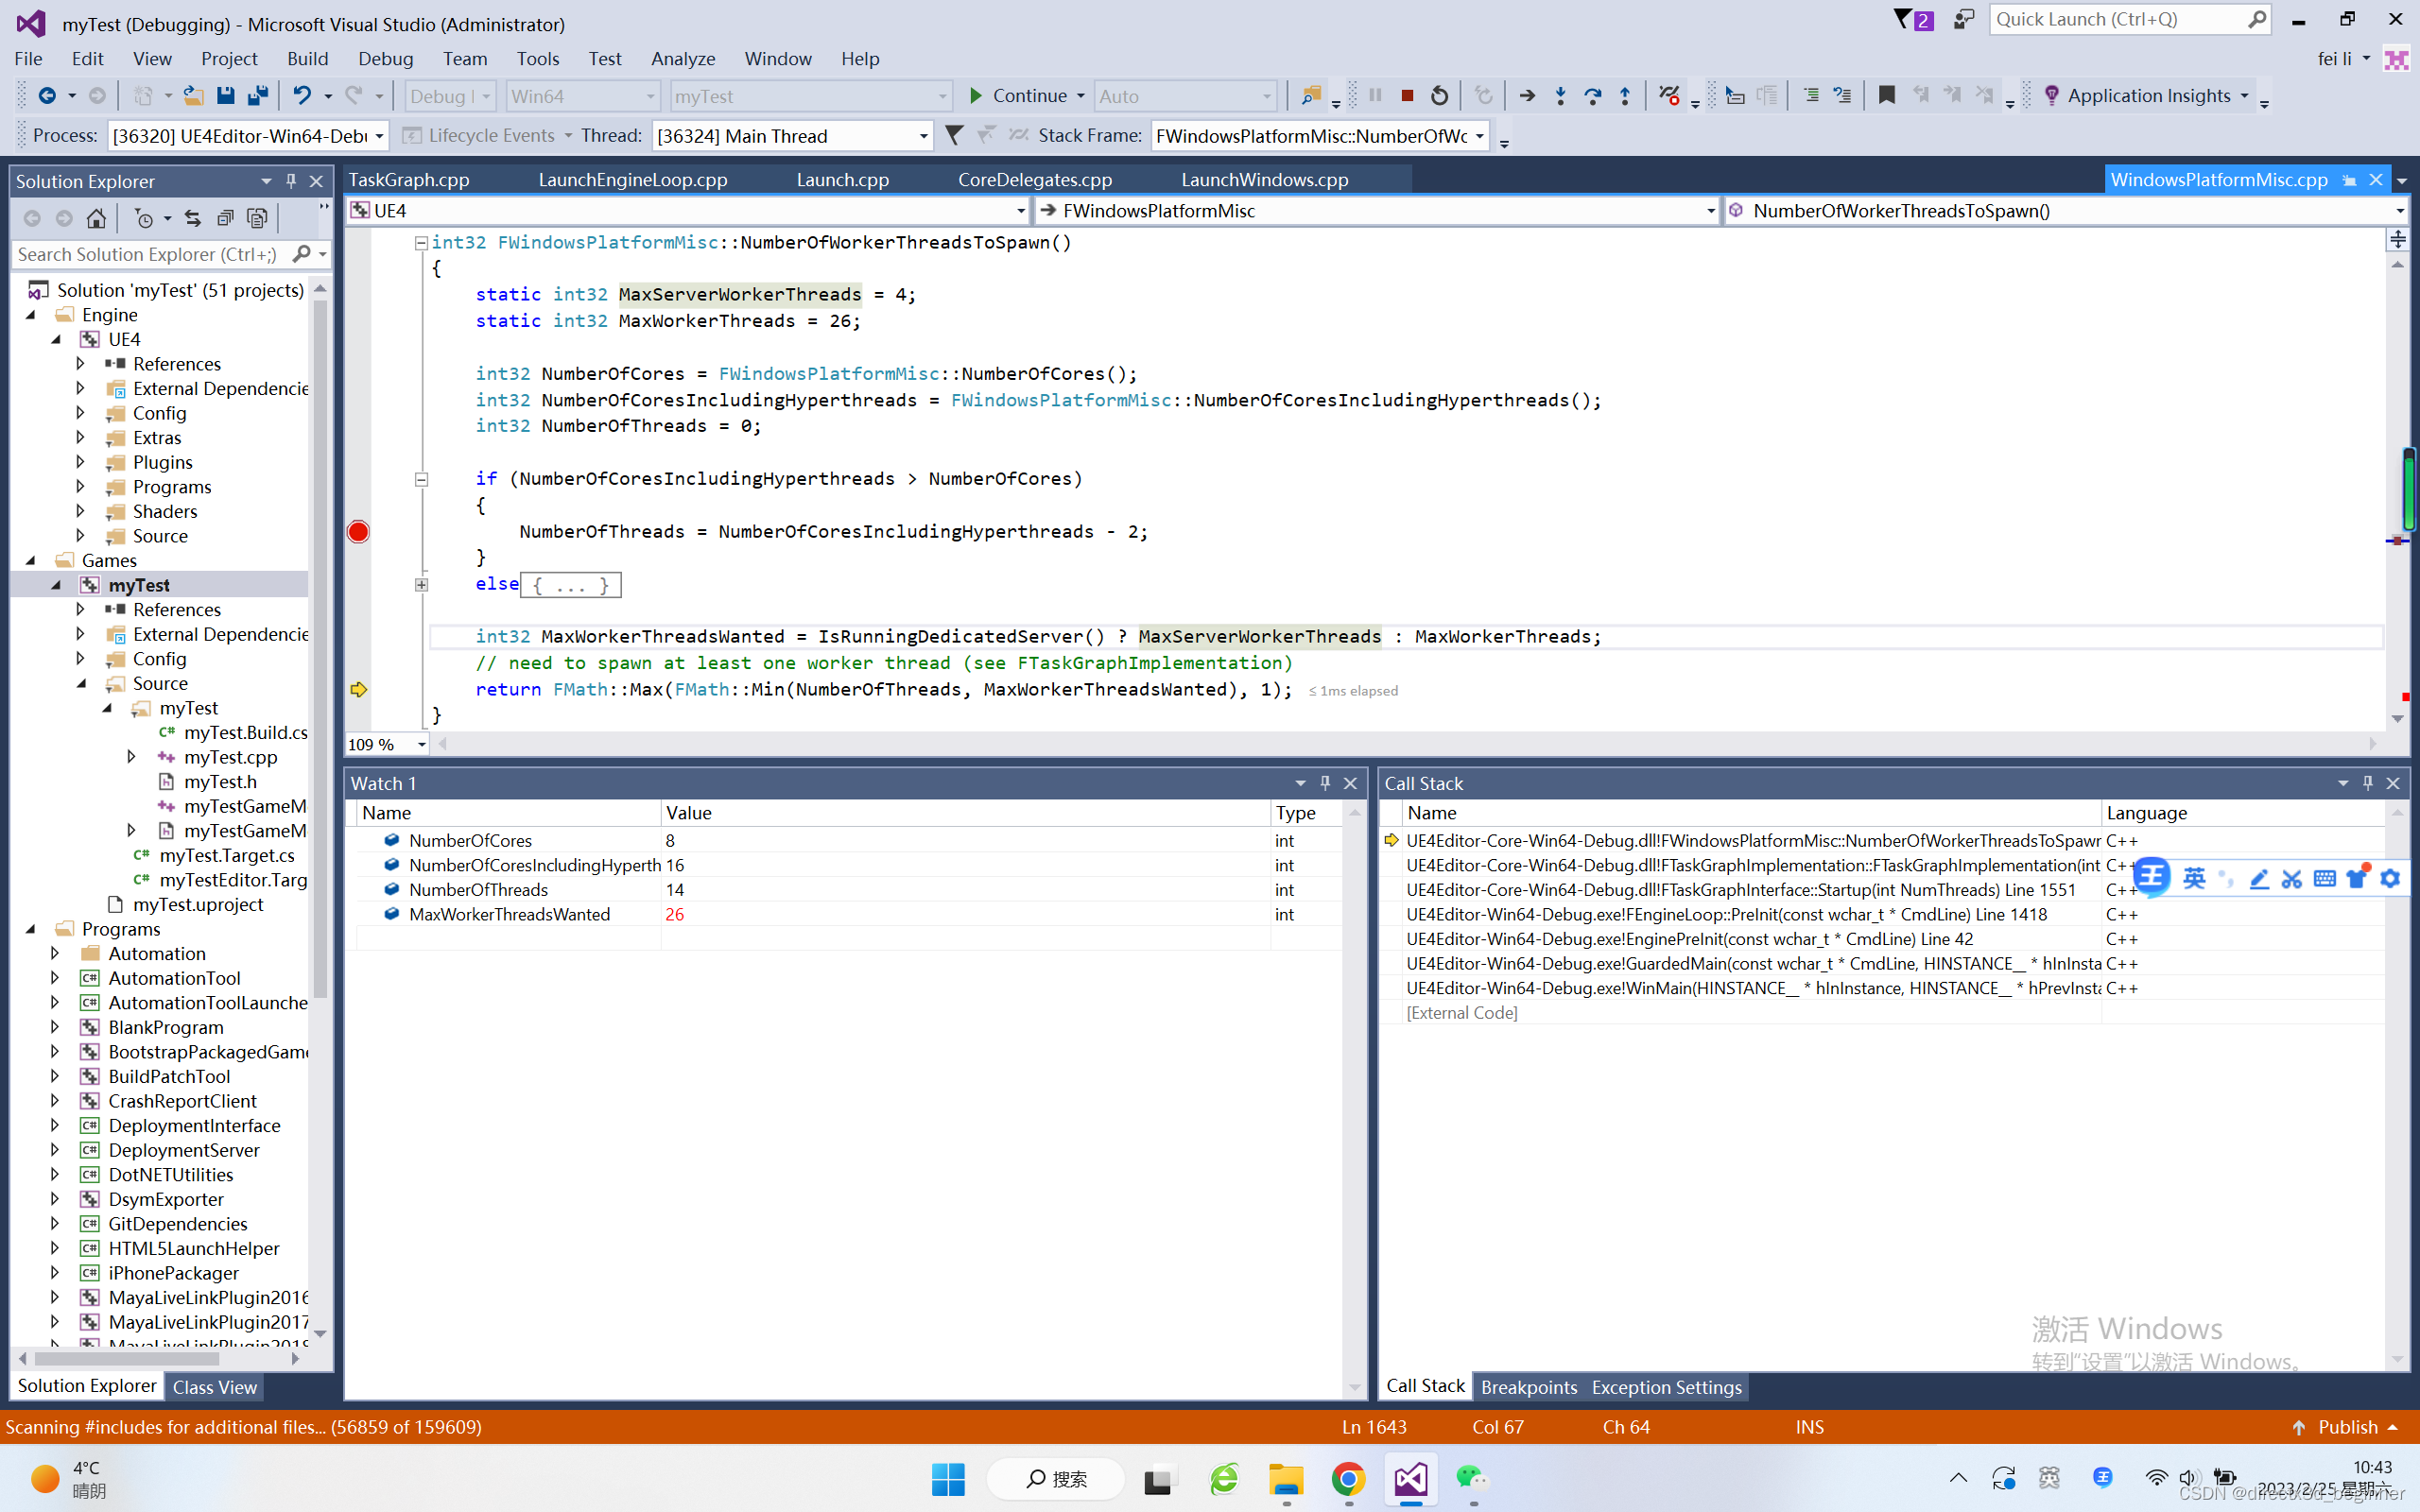Click the Open File icon
Viewport: 2420px width, 1512px height.
193,96
